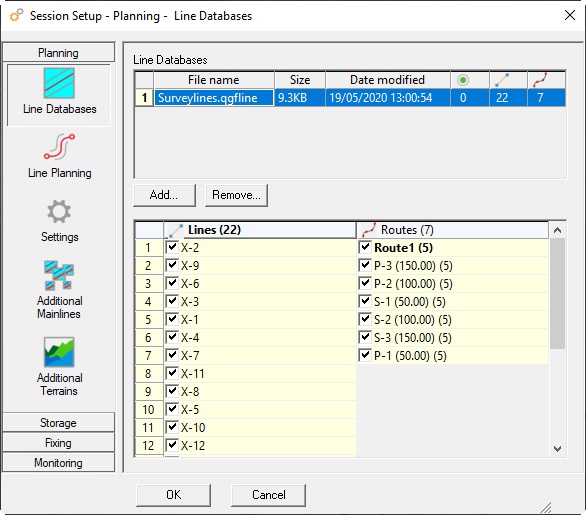The height and width of the screenshot is (515, 586).
Task: Click the Add... button
Action: pos(164,195)
